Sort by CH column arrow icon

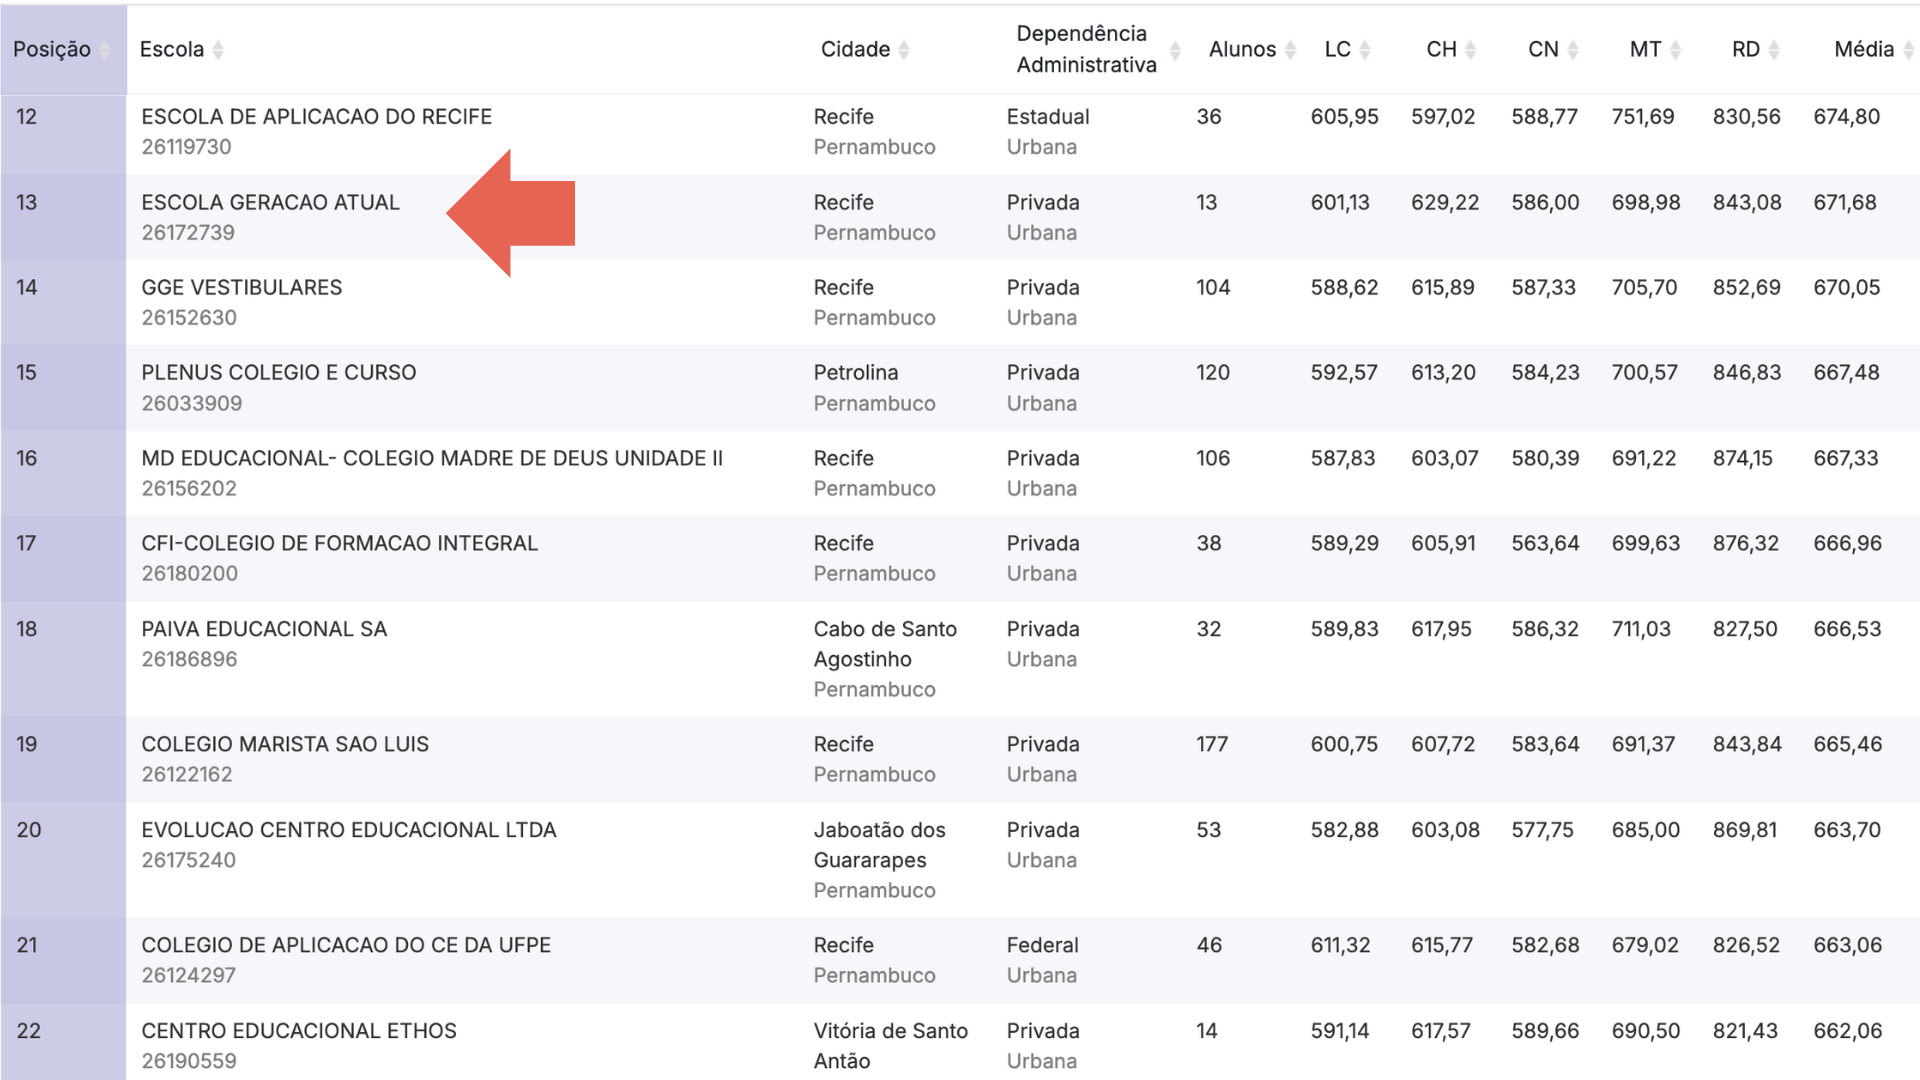point(1470,50)
